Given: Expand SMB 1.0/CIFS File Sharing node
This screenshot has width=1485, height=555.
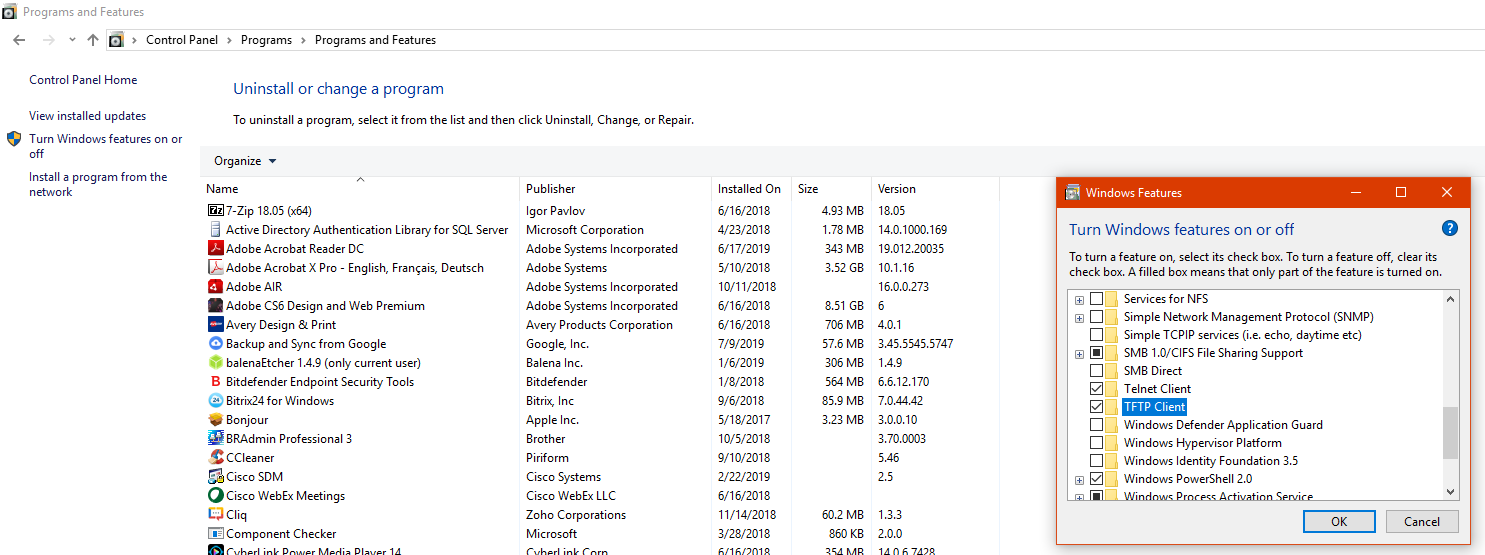Looking at the screenshot, I should [1079, 354].
